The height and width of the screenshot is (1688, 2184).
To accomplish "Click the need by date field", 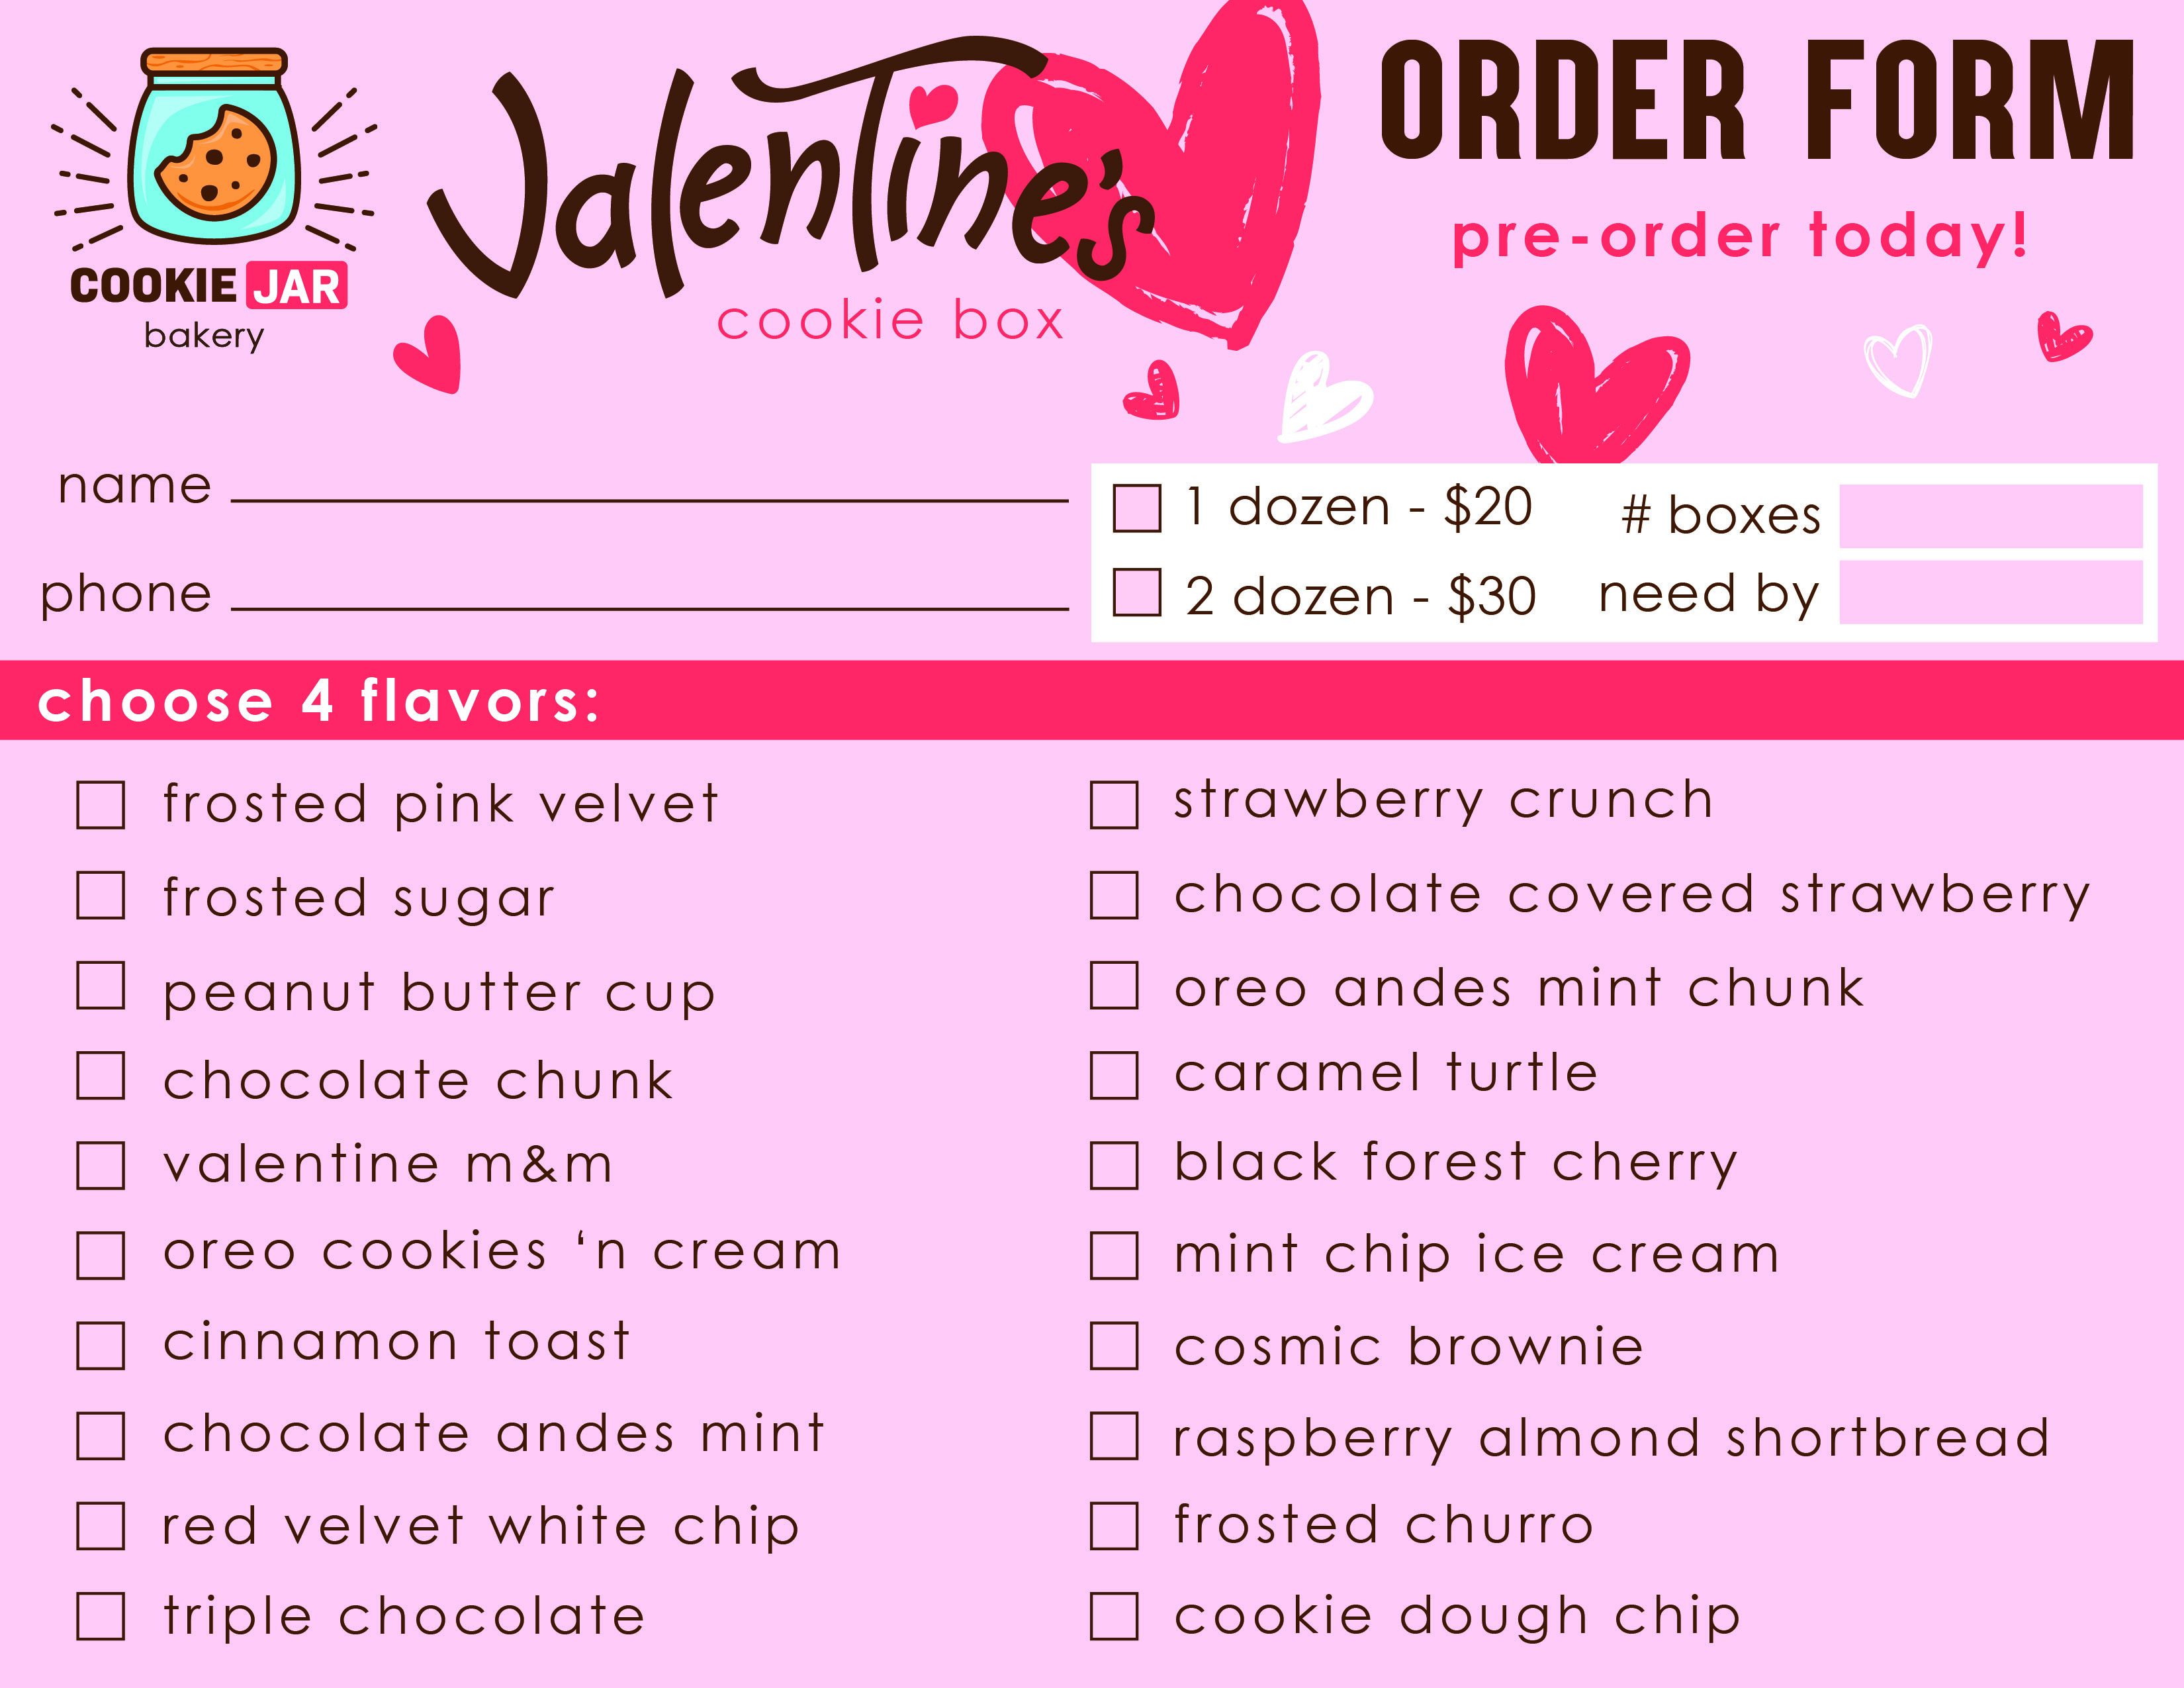I will (x=1990, y=592).
